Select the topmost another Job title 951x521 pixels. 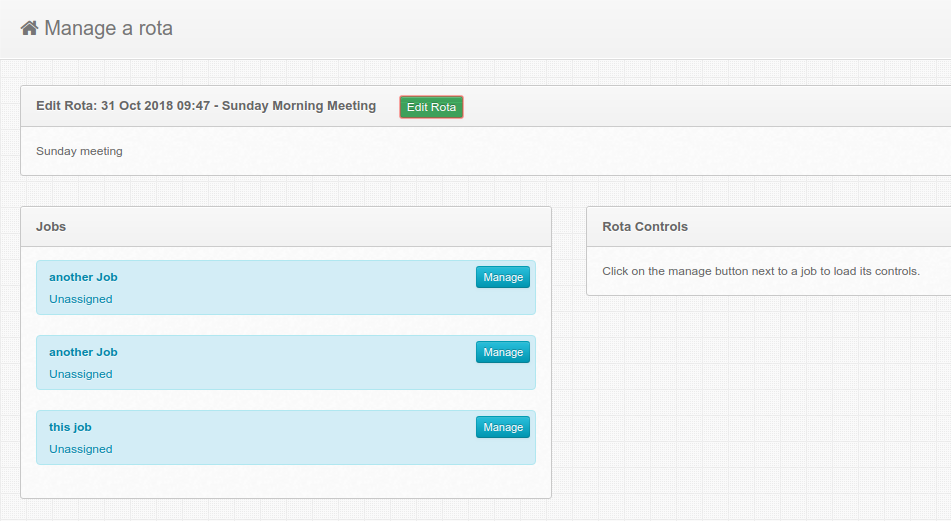[x=83, y=277]
